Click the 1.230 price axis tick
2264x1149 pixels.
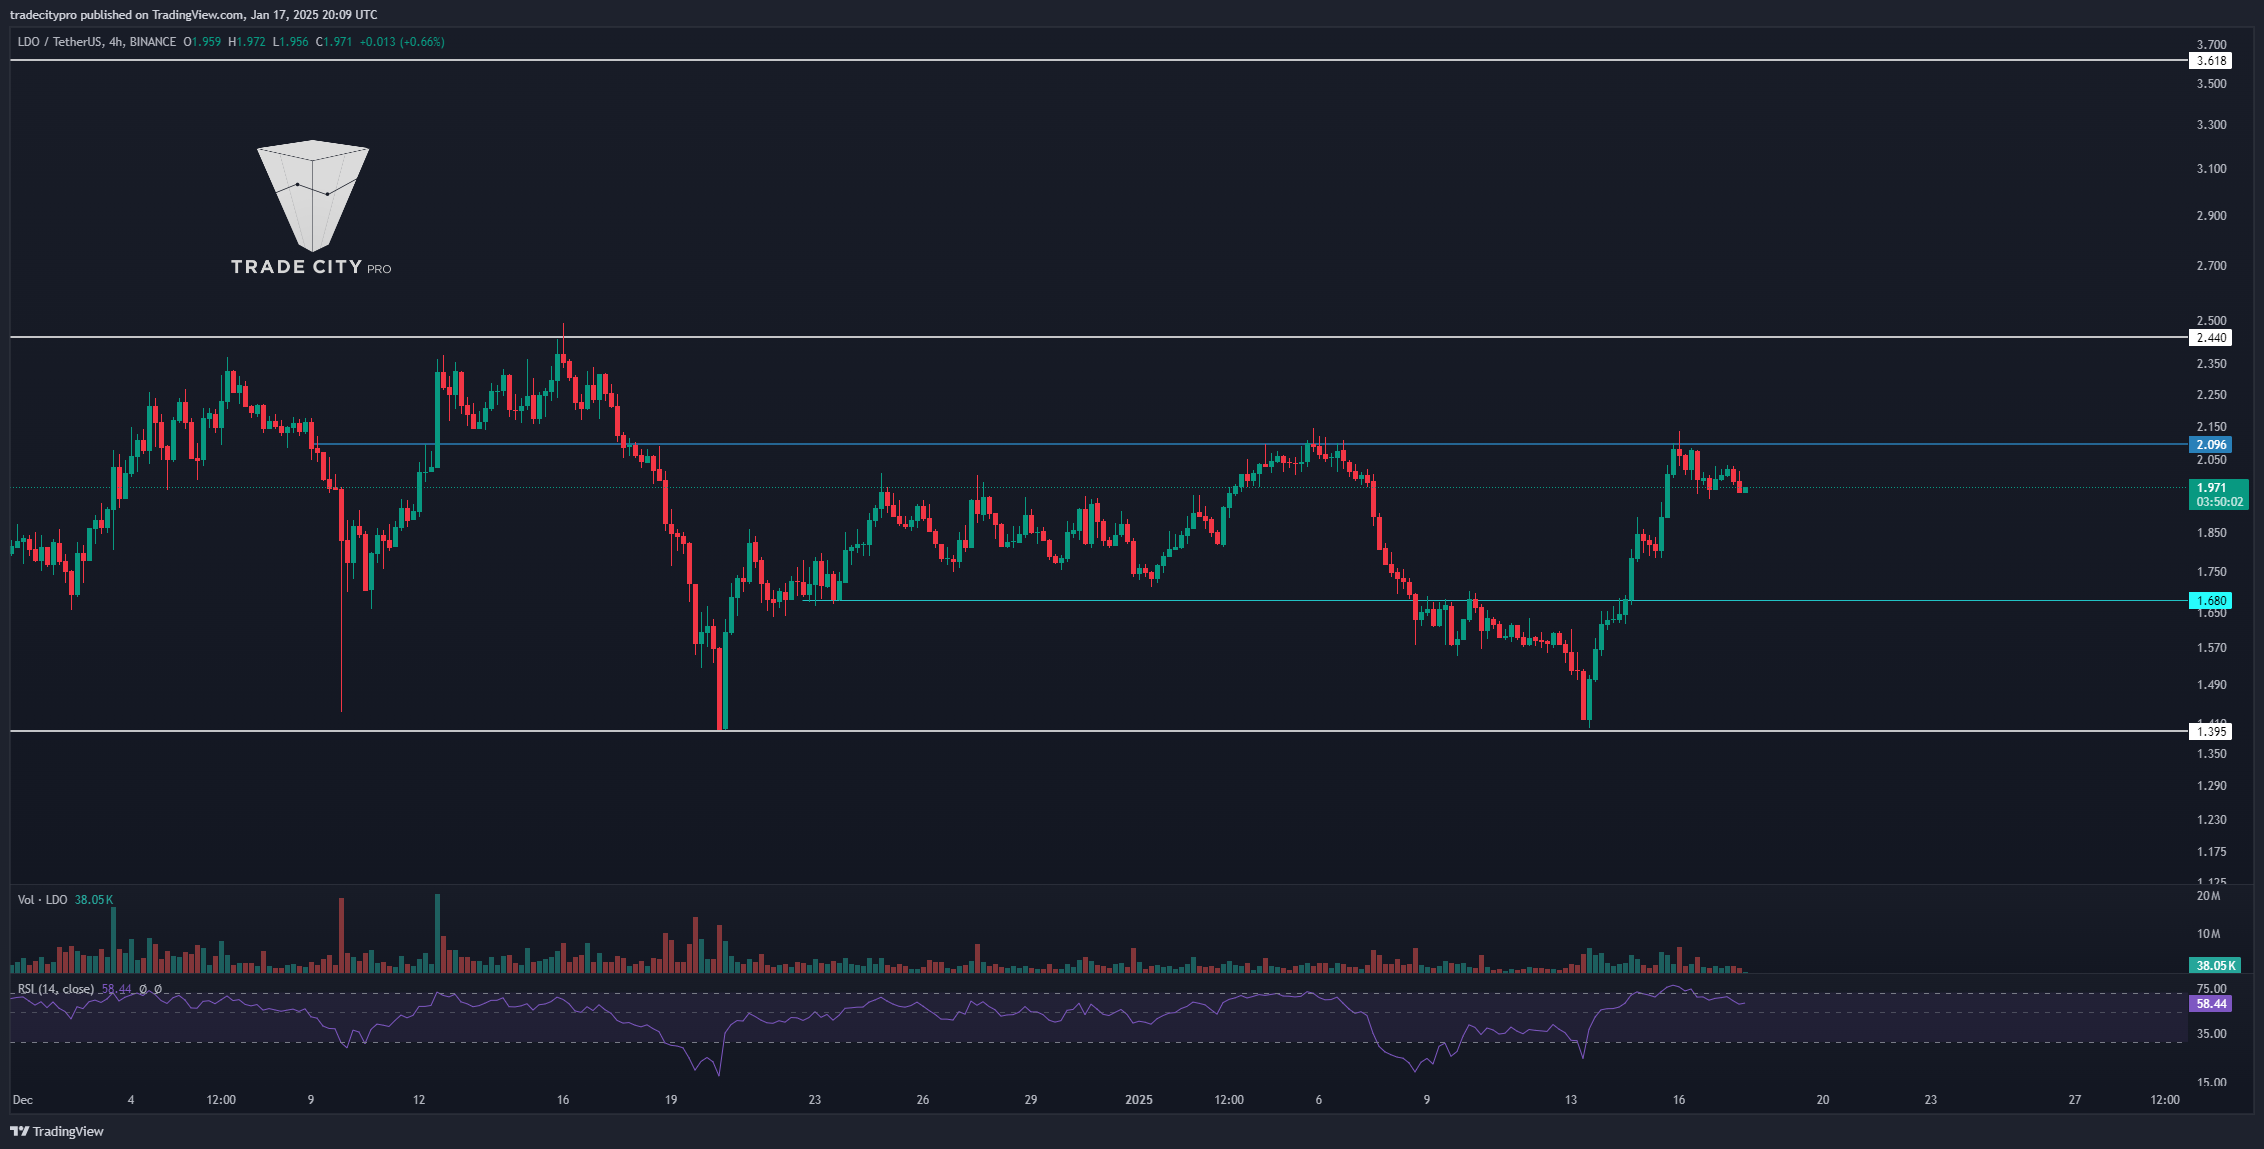[x=2211, y=820]
